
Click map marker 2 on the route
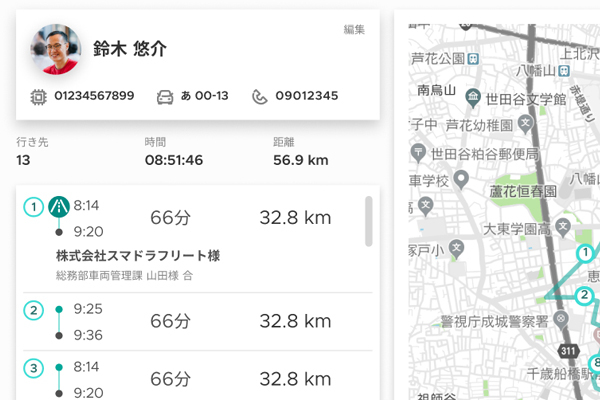coord(584,296)
